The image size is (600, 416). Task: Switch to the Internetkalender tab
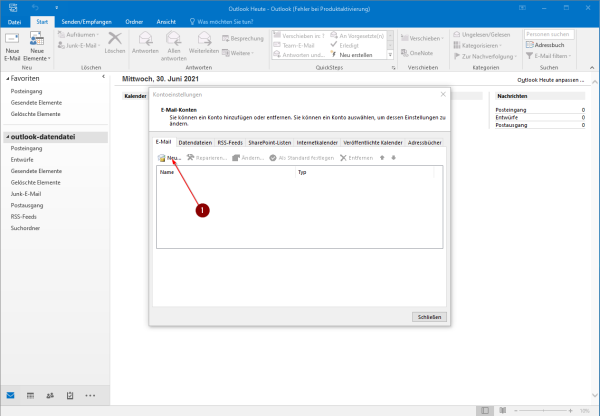click(317, 142)
